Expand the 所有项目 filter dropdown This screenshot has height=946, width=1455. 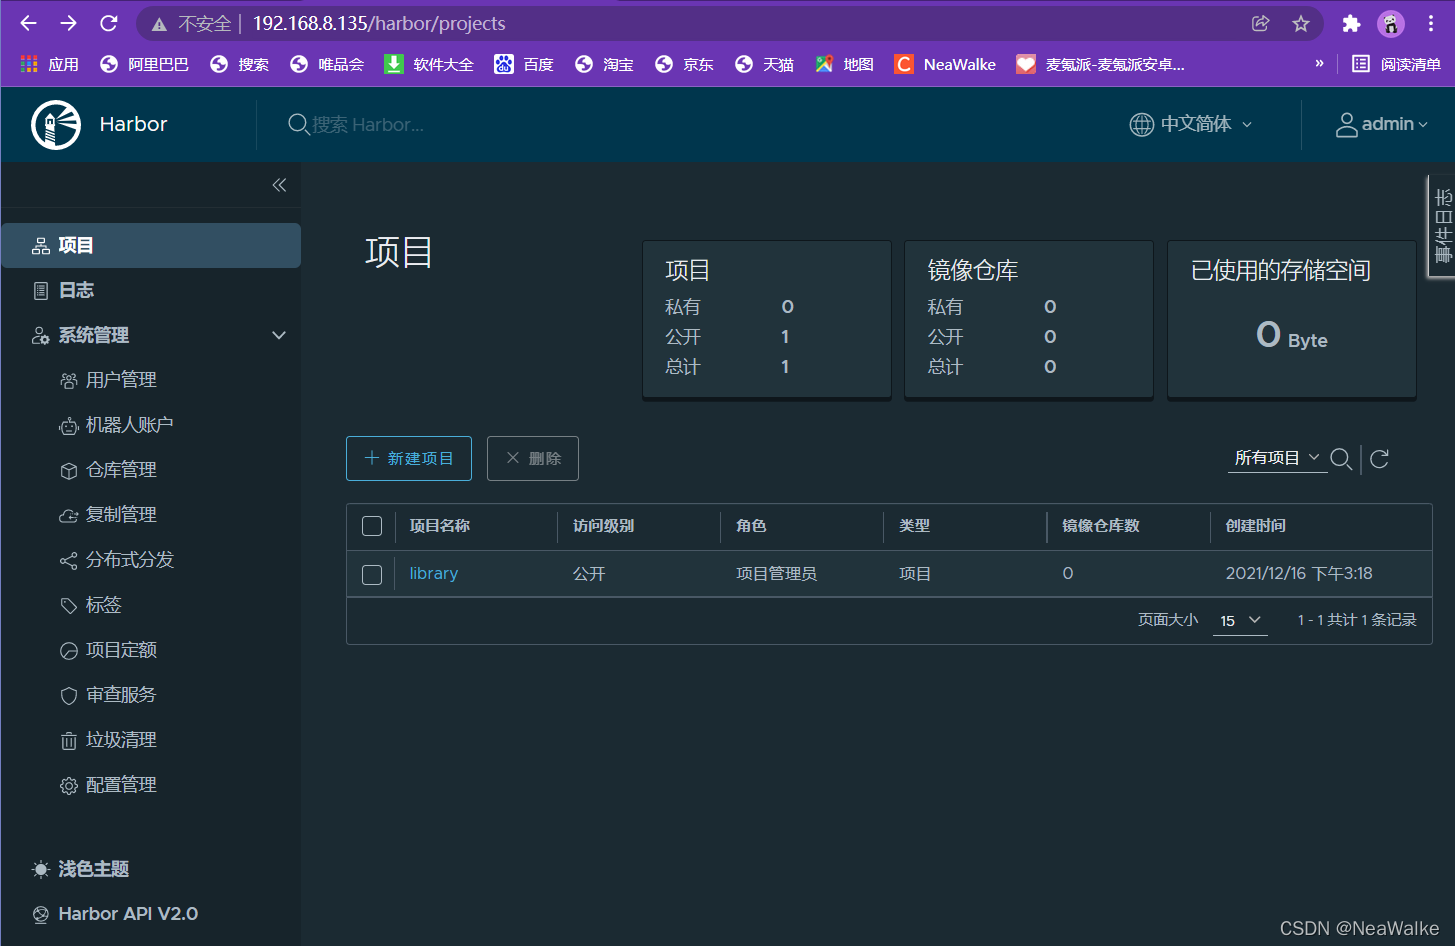(1277, 459)
